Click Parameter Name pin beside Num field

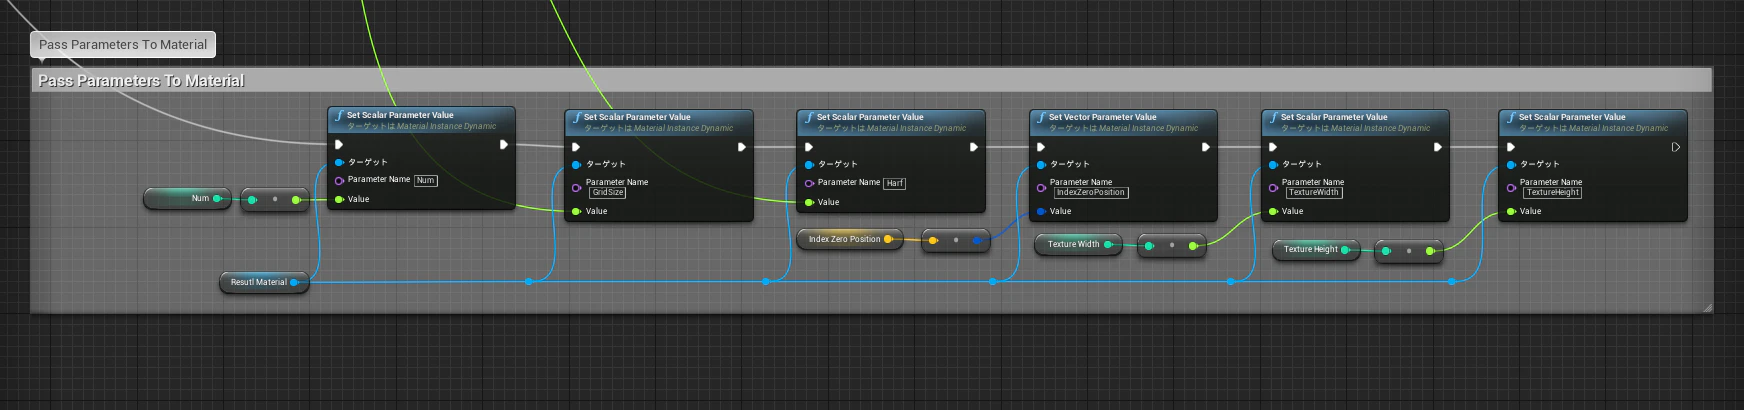pyautogui.click(x=339, y=180)
